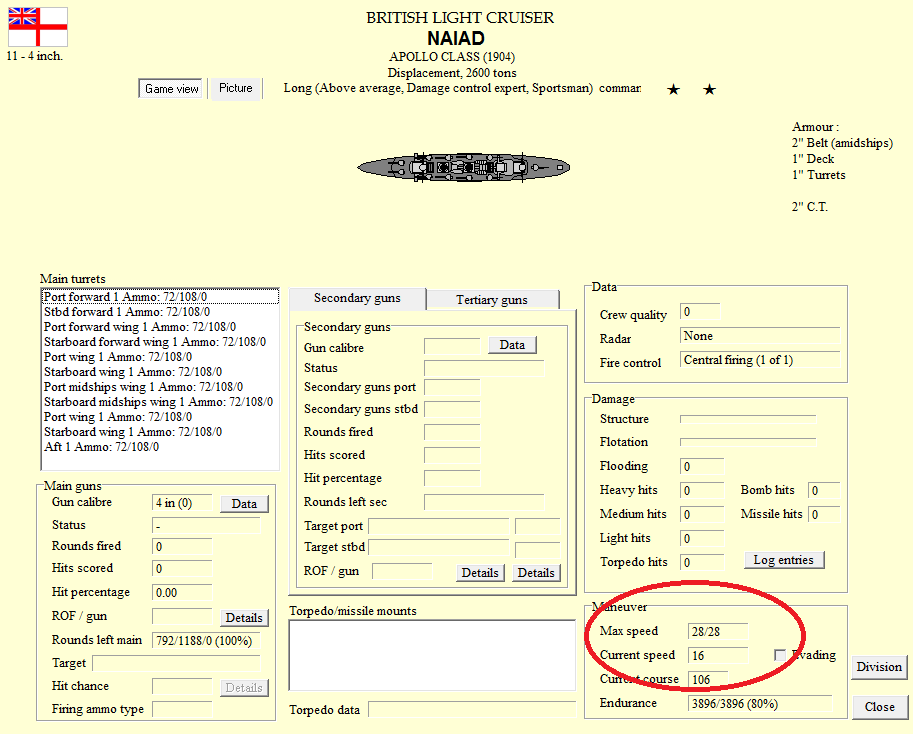This screenshot has width=913, height=734.
Task: Click the Current speed field
Action: click(718, 655)
